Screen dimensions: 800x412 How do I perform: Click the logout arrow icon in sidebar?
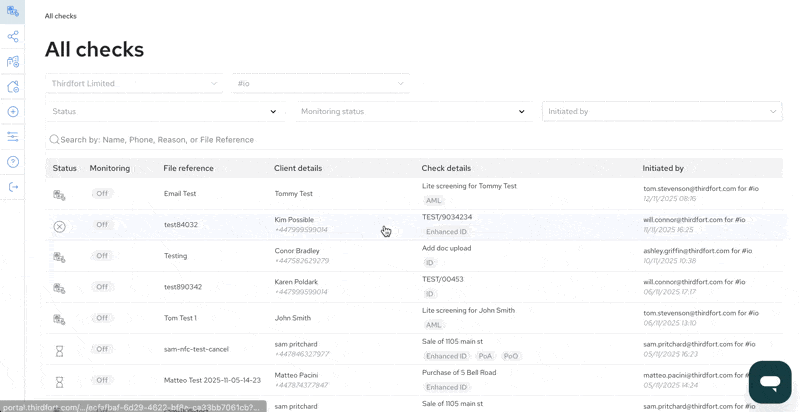point(13,187)
